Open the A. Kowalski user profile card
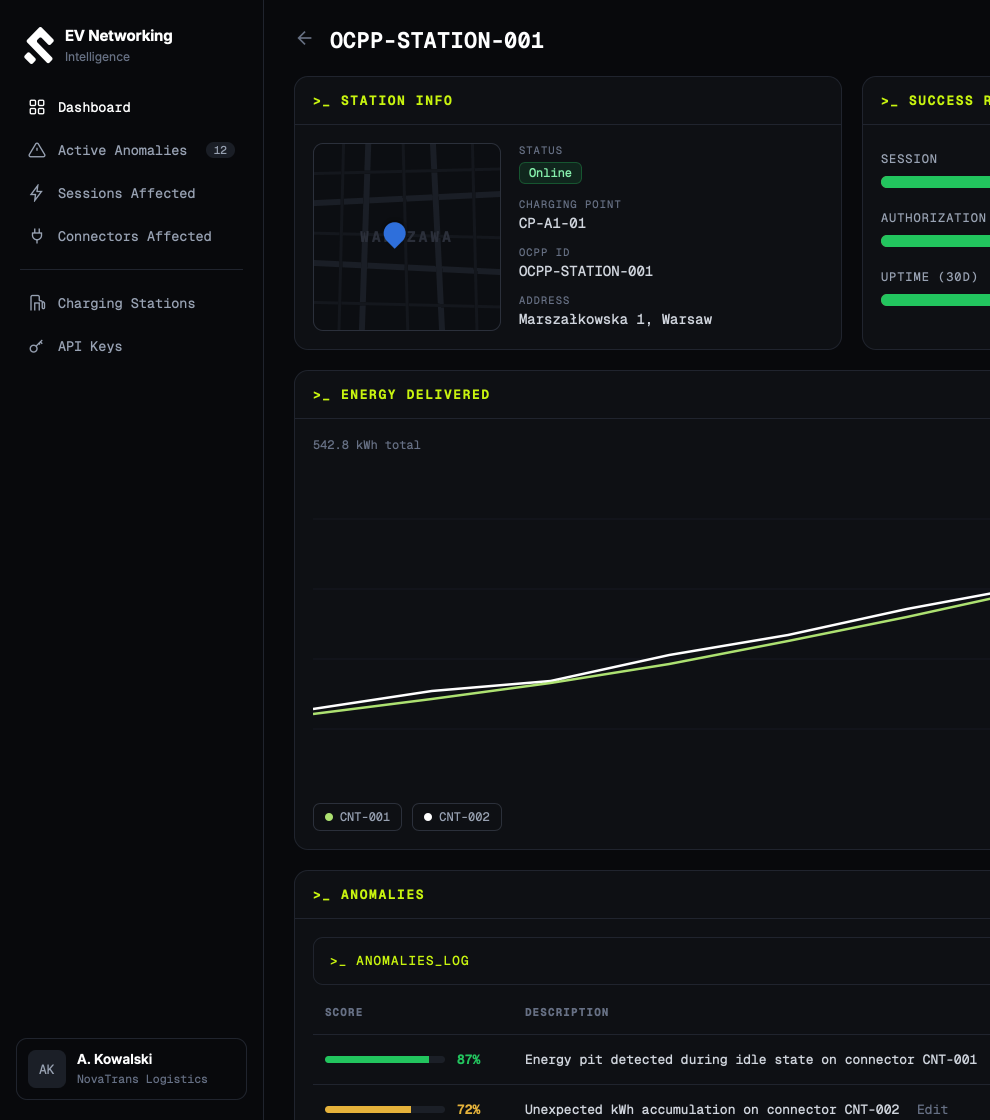This screenshot has height=1120, width=990. pyautogui.click(x=131, y=1069)
